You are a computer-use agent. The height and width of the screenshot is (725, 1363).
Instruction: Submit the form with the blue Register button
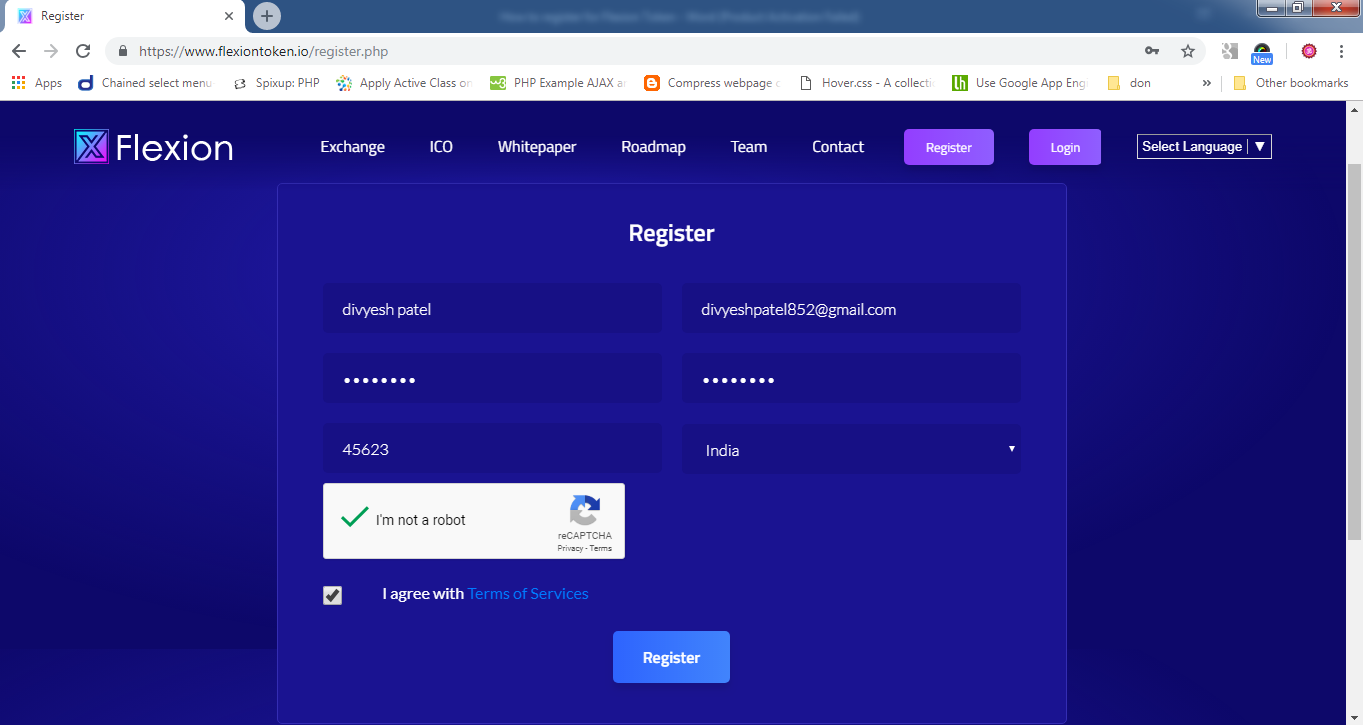(671, 657)
